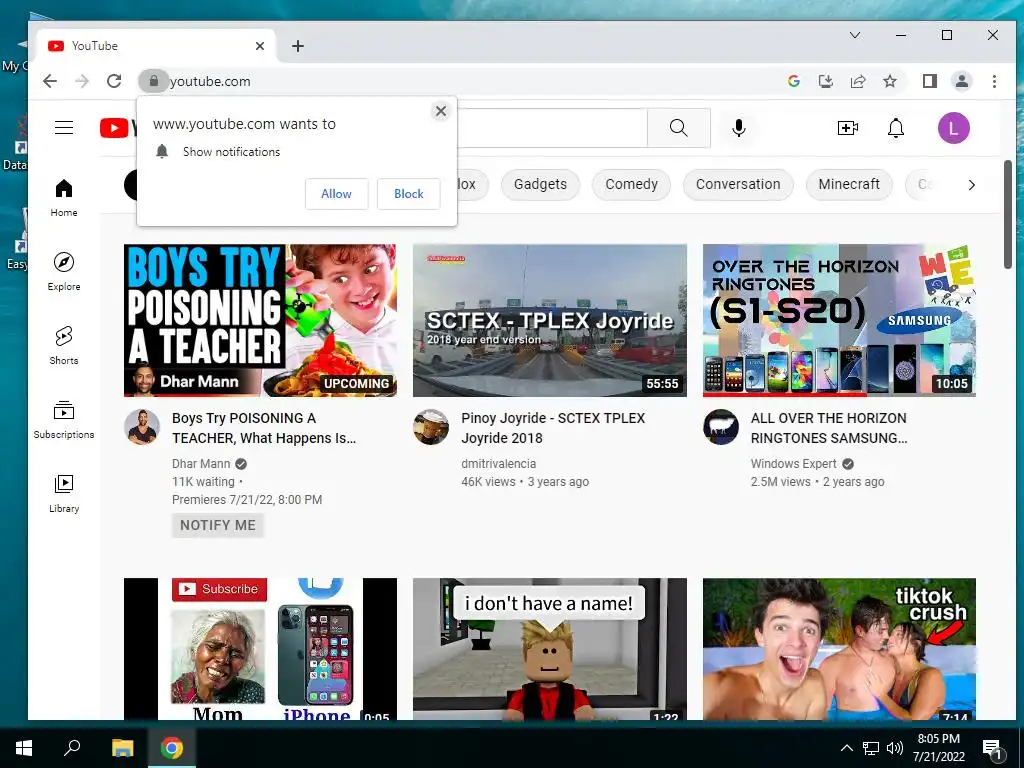Start voice search with microphone icon

pyautogui.click(x=739, y=128)
